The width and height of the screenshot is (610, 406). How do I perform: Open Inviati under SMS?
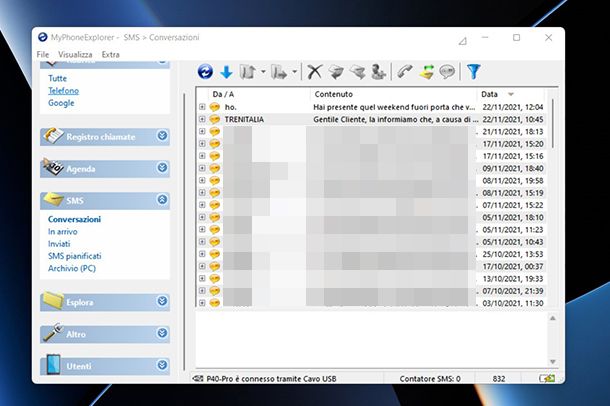[59, 244]
